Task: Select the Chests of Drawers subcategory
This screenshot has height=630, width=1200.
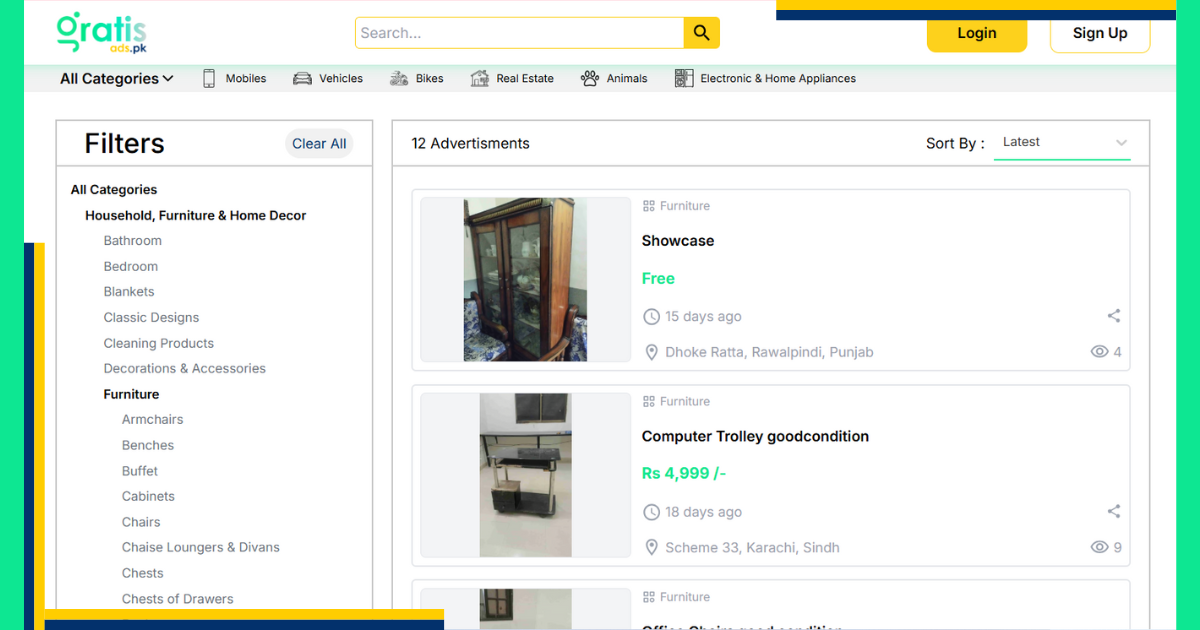Action: point(178,599)
